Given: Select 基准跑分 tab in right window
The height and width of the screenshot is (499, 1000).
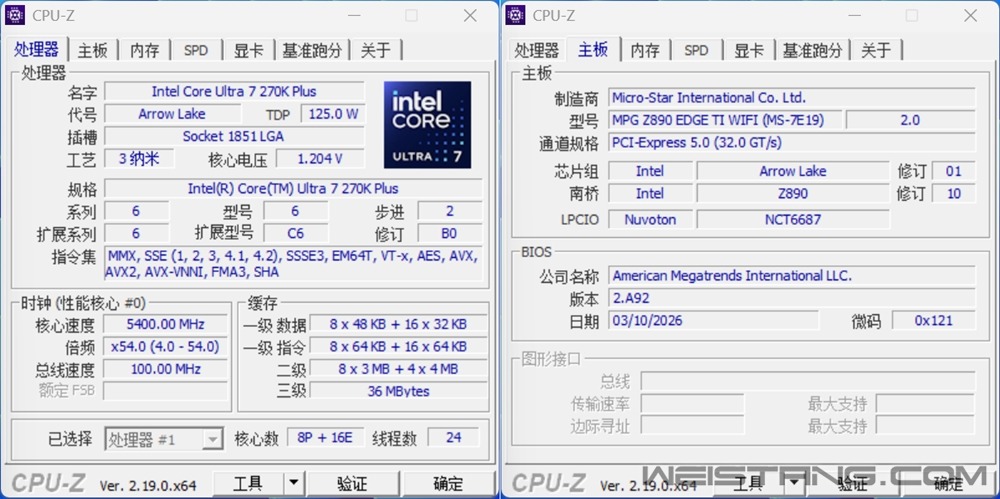Looking at the screenshot, I should click(812, 50).
